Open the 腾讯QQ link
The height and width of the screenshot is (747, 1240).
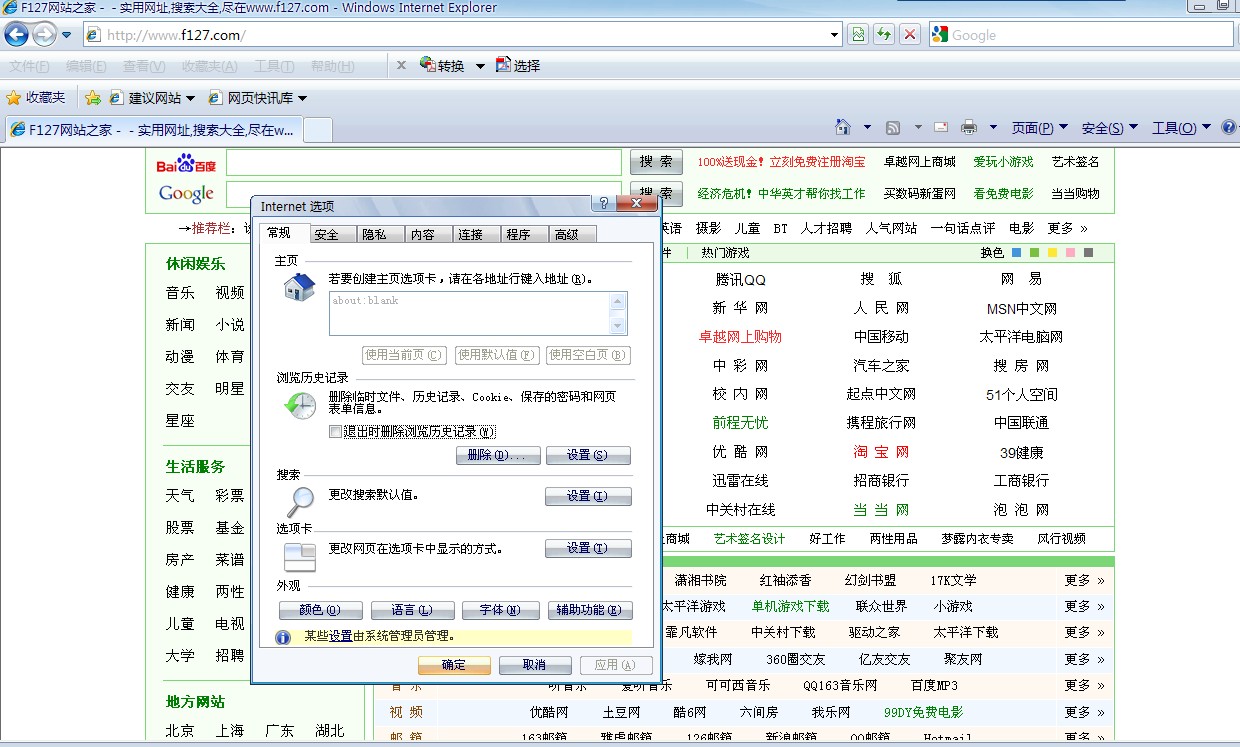pos(740,280)
